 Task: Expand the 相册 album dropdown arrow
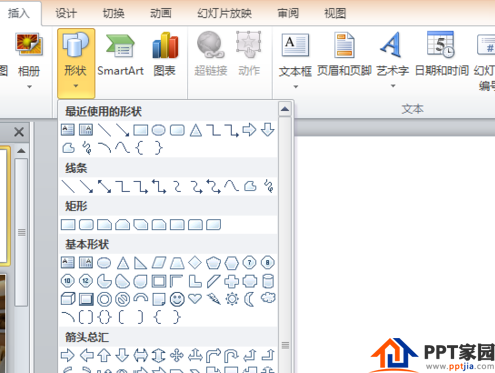click(x=29, y=87)
